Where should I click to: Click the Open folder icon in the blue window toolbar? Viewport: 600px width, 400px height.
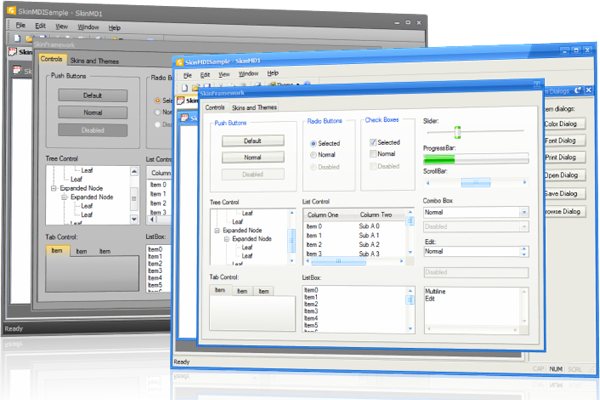pyautogui.click(x=197, y=88)
